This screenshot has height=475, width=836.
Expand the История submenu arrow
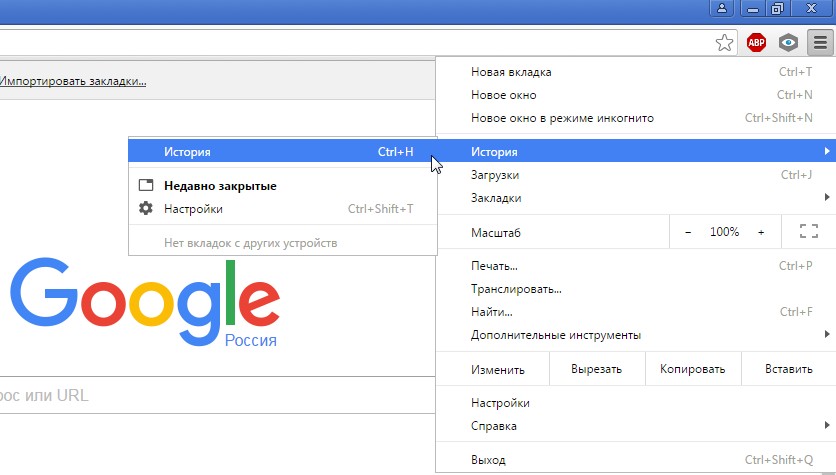(x=826, y=151)
